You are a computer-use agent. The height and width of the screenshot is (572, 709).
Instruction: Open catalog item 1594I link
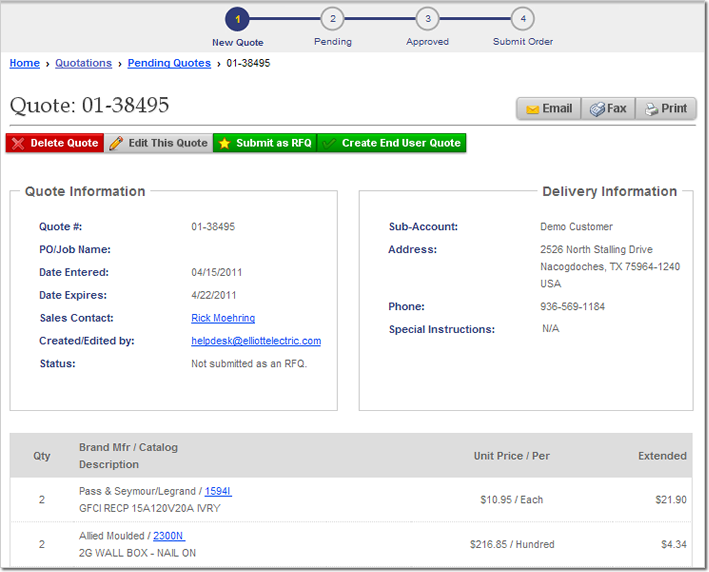tap(218, 491)
